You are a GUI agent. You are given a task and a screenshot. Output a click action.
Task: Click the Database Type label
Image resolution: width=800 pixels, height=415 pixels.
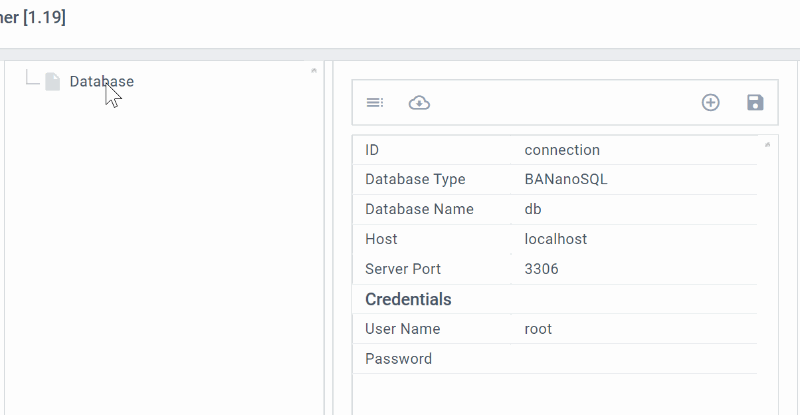[x=415, y=180]
